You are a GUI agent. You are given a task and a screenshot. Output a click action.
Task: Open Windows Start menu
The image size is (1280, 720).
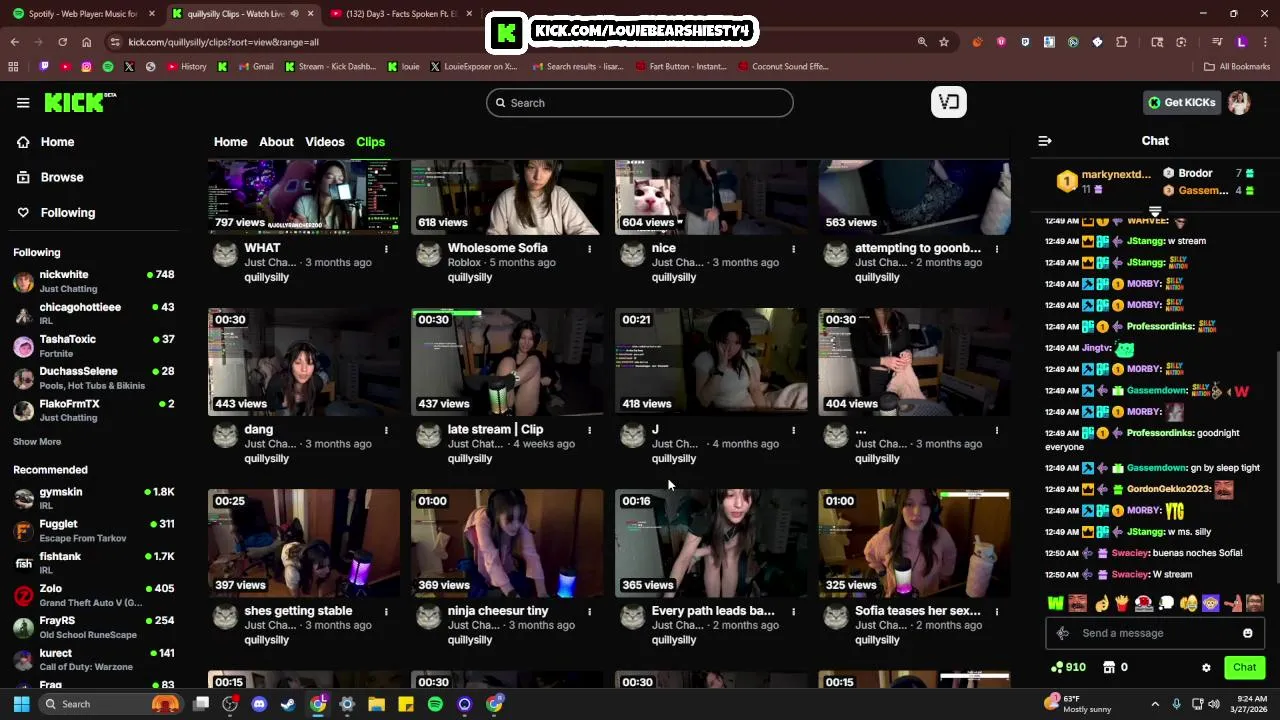[21, 704]
